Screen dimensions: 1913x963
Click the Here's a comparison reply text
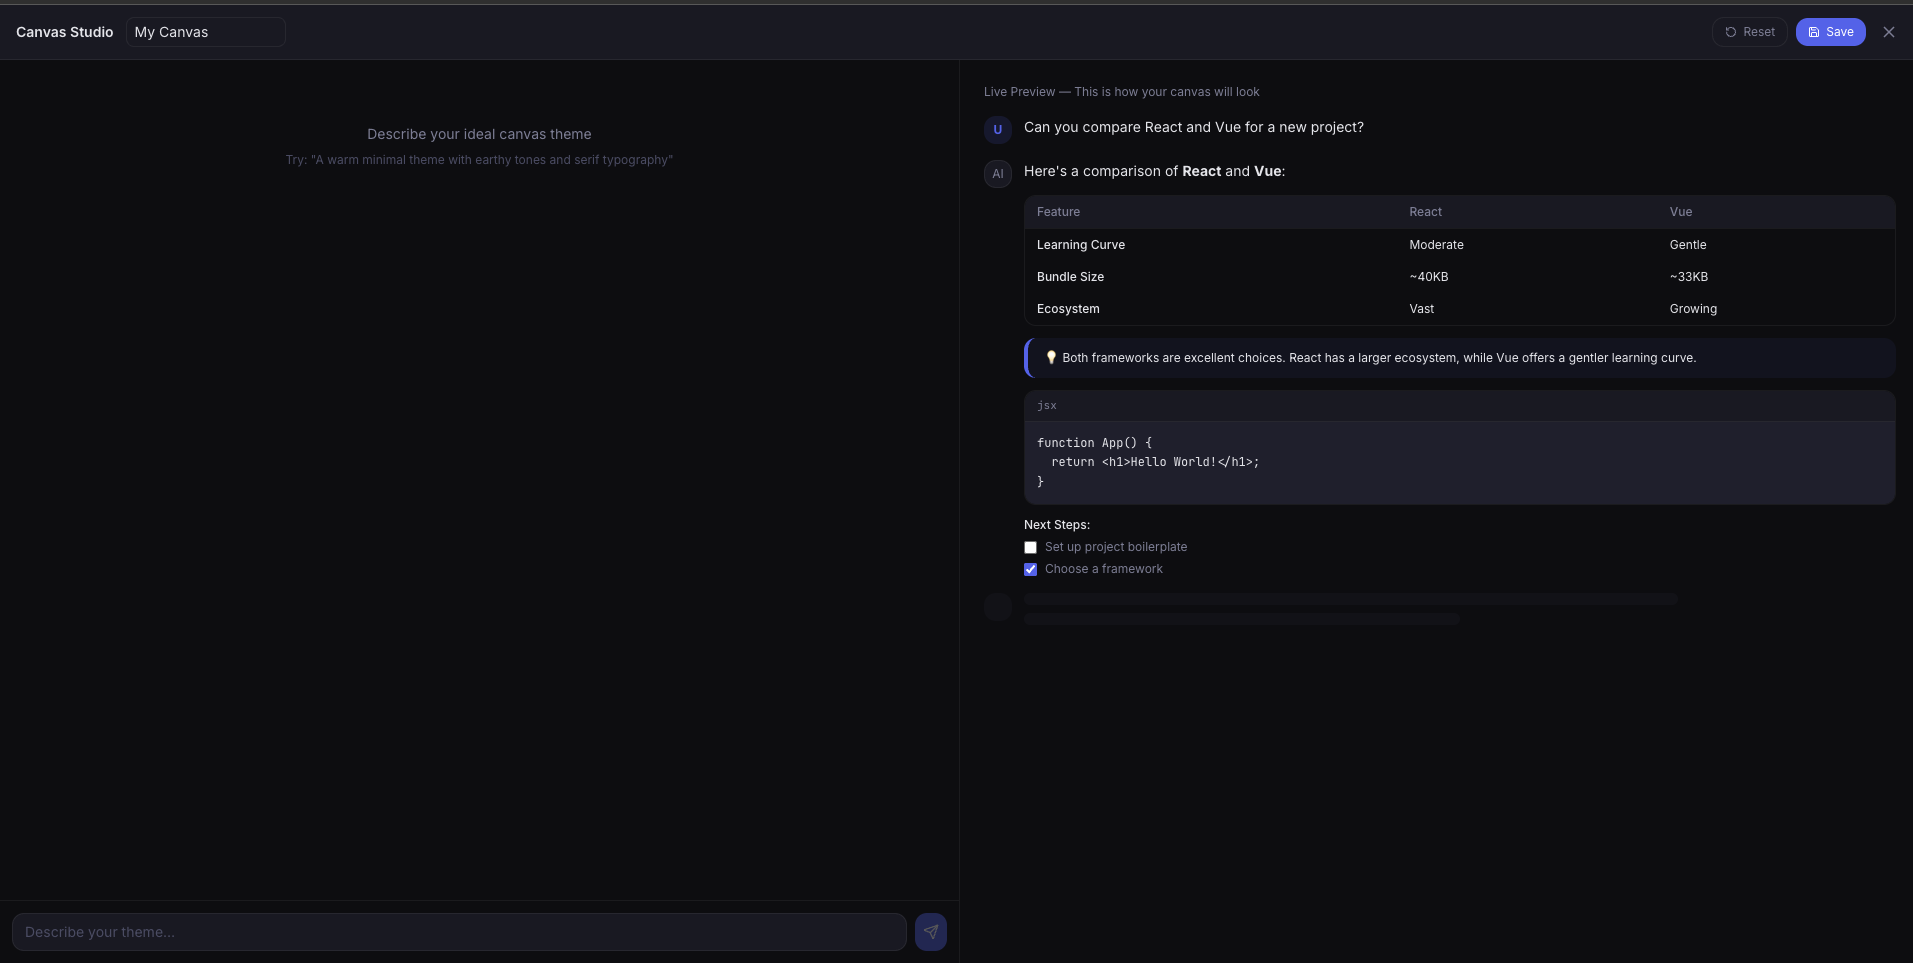point(1154,171)
